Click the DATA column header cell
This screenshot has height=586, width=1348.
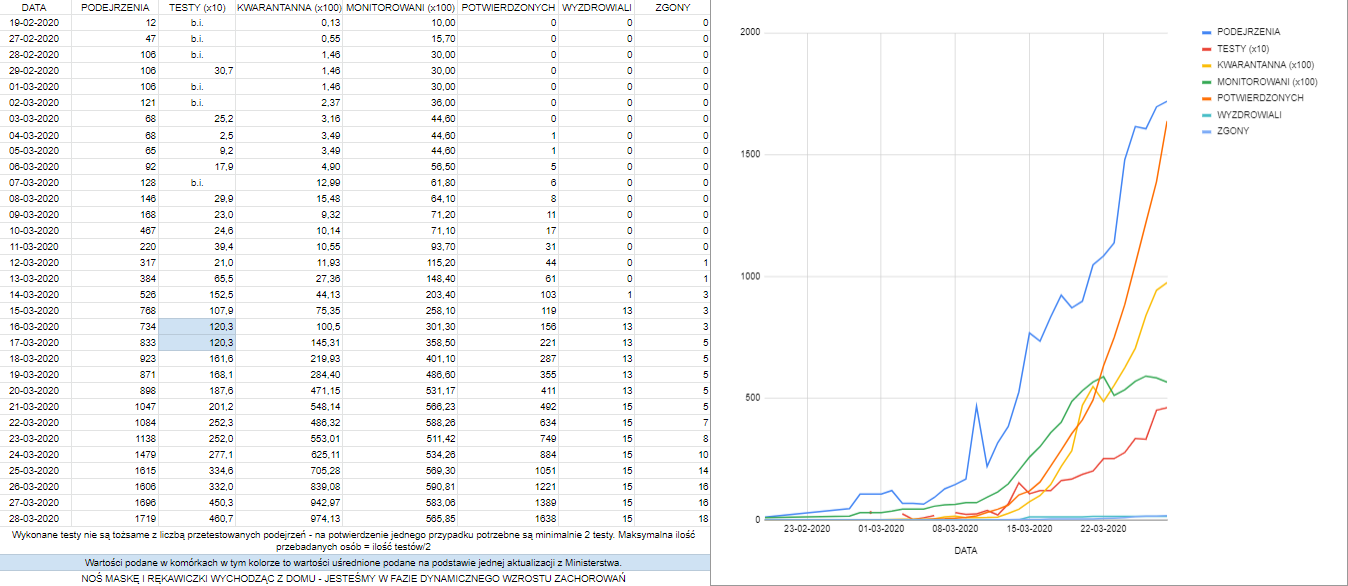34,7
